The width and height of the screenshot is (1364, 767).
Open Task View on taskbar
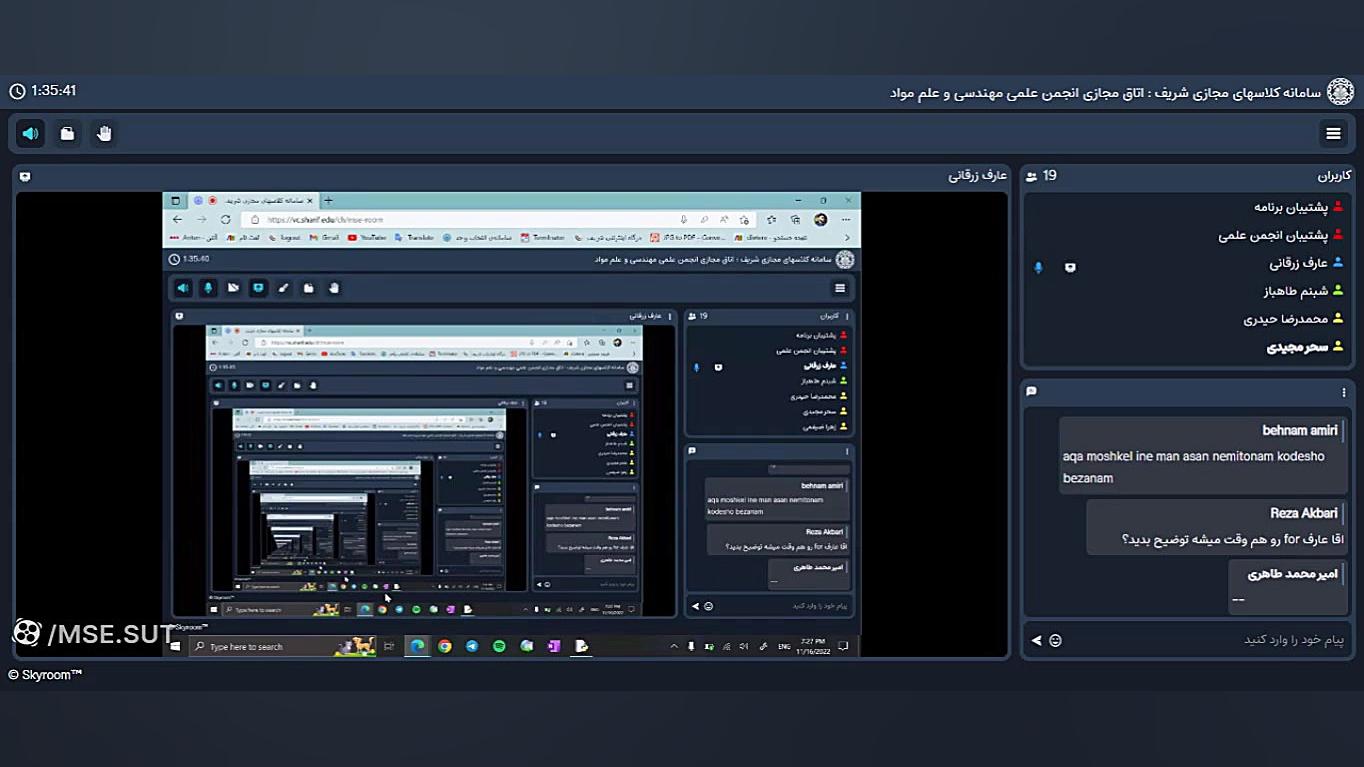click(389, 646)
